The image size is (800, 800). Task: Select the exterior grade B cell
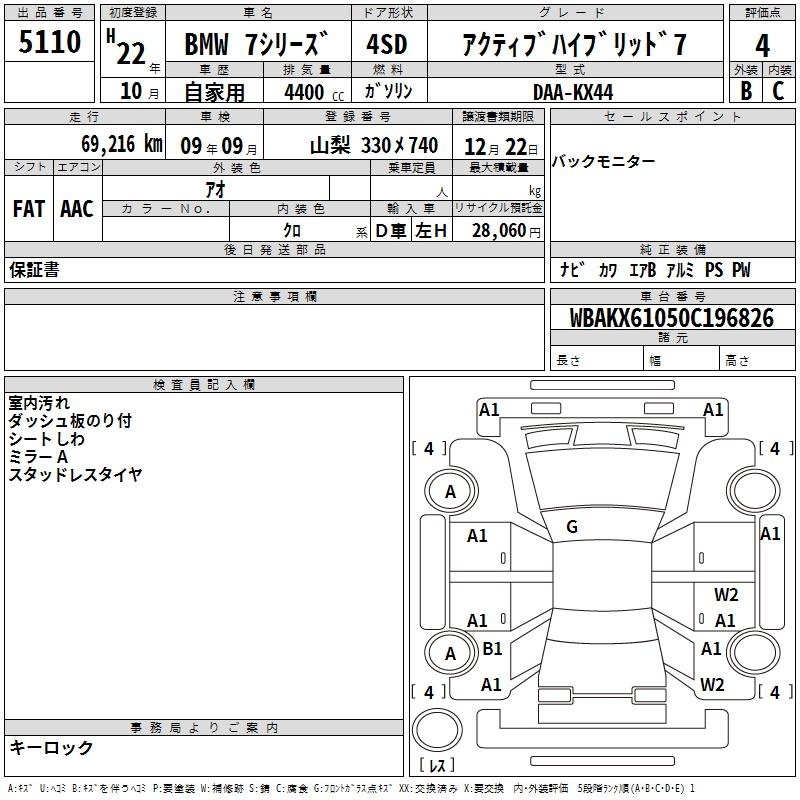(746, 90)
